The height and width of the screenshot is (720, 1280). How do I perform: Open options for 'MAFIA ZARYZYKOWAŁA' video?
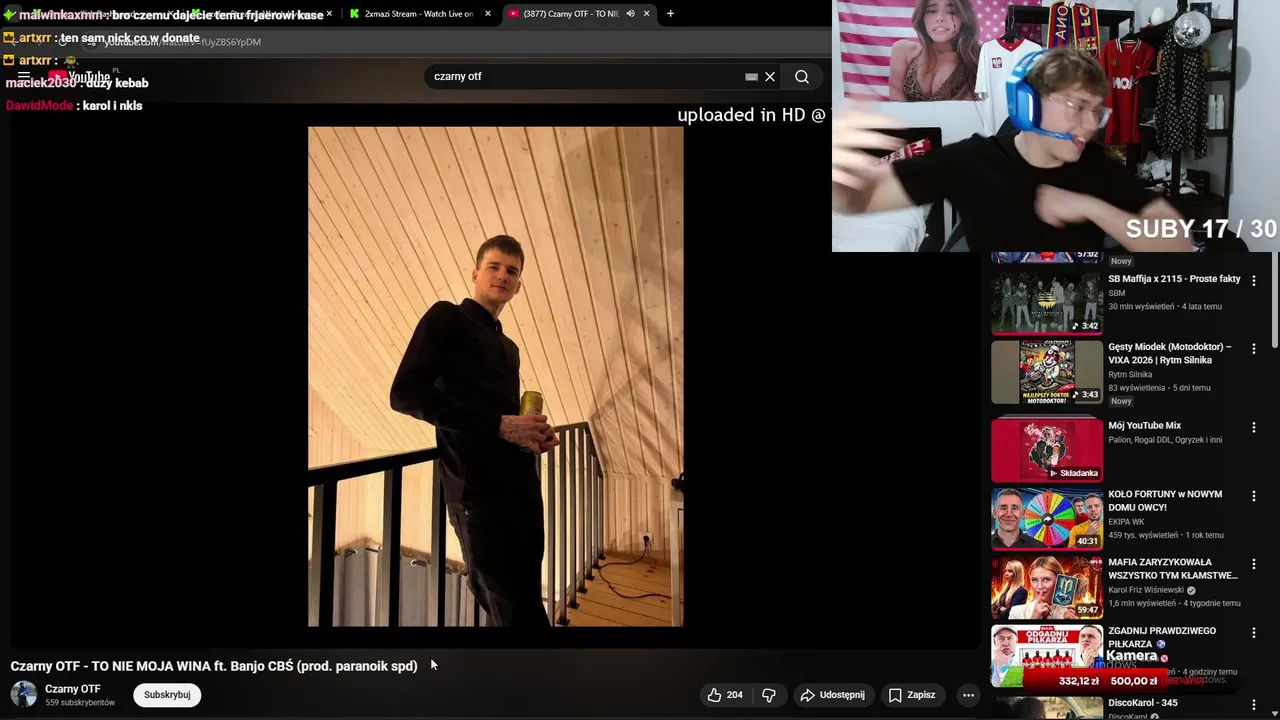click(x=1253, y=564)
